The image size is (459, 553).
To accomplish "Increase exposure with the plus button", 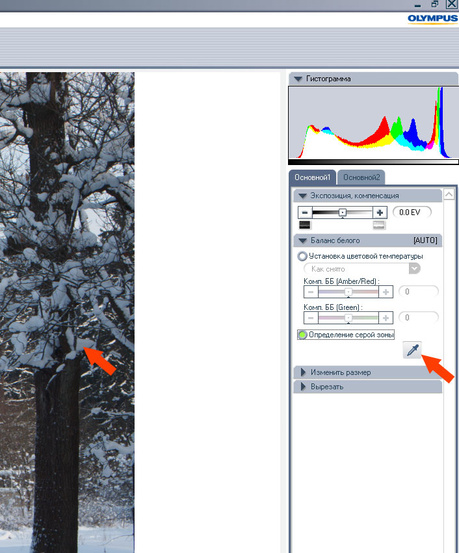I will (380, 212).
